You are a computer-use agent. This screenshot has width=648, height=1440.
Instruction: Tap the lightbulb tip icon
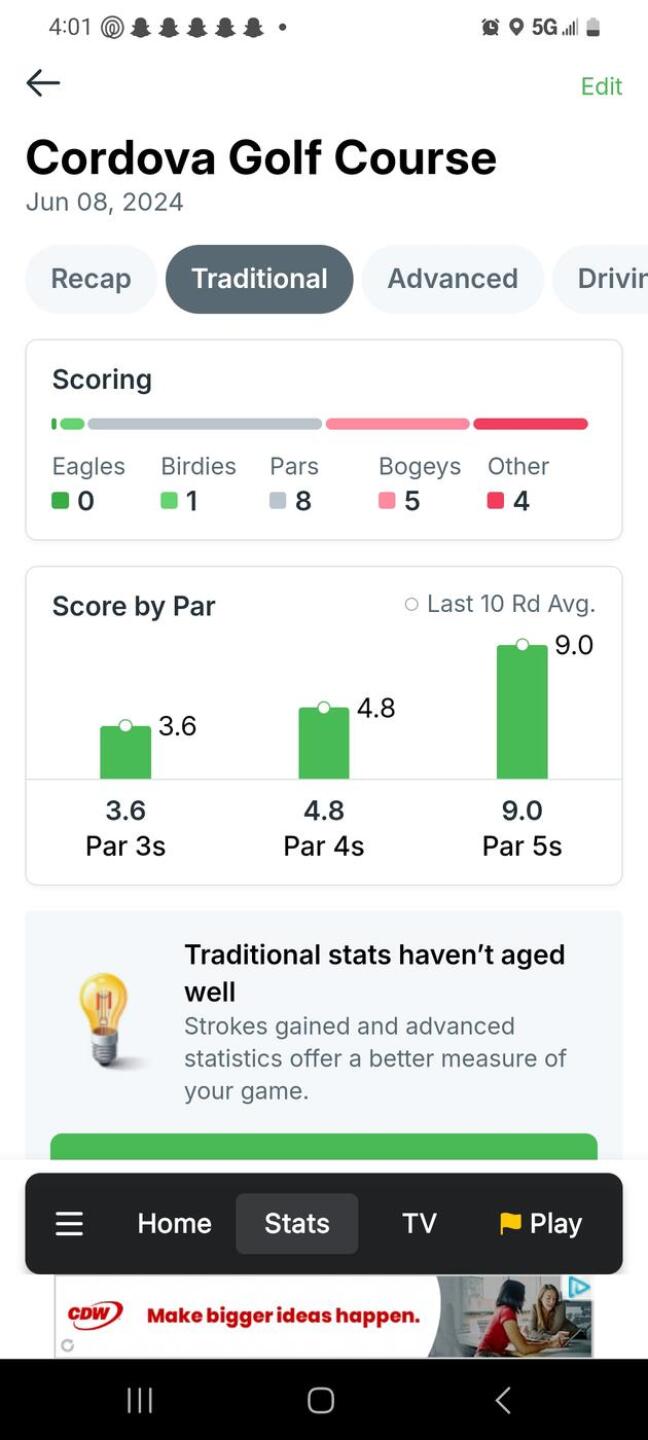[104, 1021]
